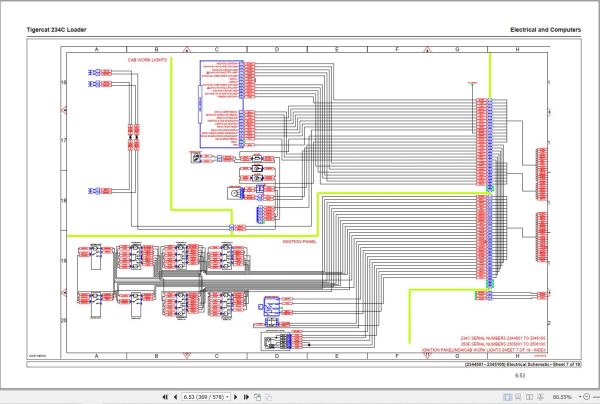Open the zoom level dropdown arrow
This screenshot has width=600, height=404.
pos(580,397)
